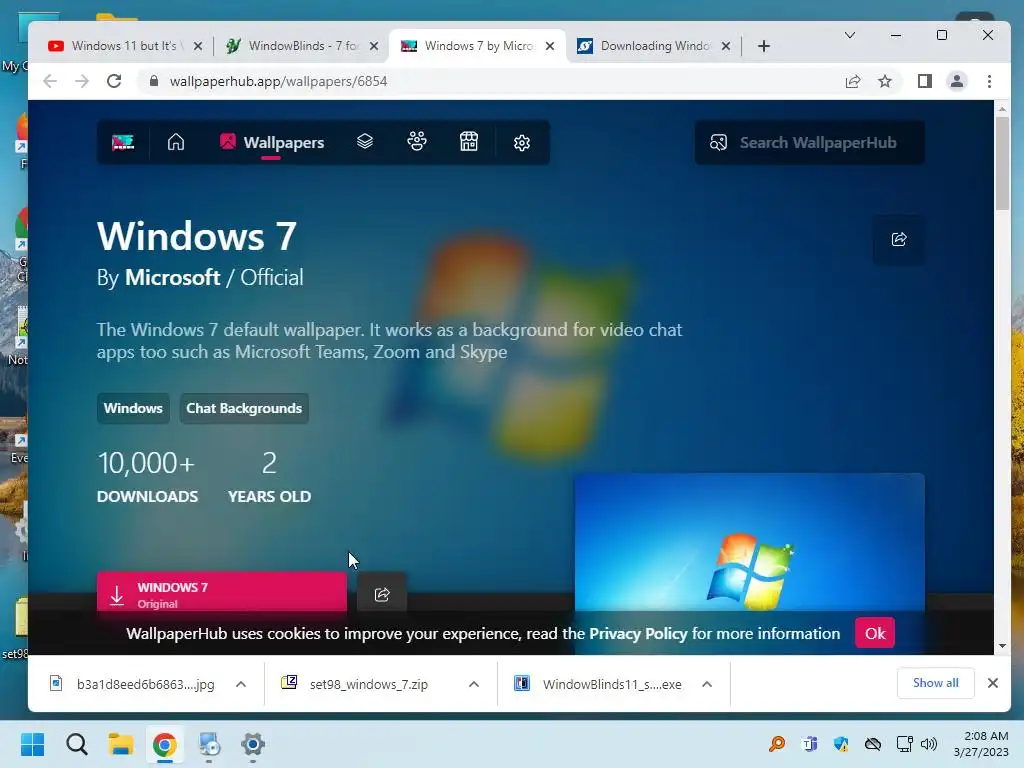Open the WallpaperHub logo icon

[123, 142]
